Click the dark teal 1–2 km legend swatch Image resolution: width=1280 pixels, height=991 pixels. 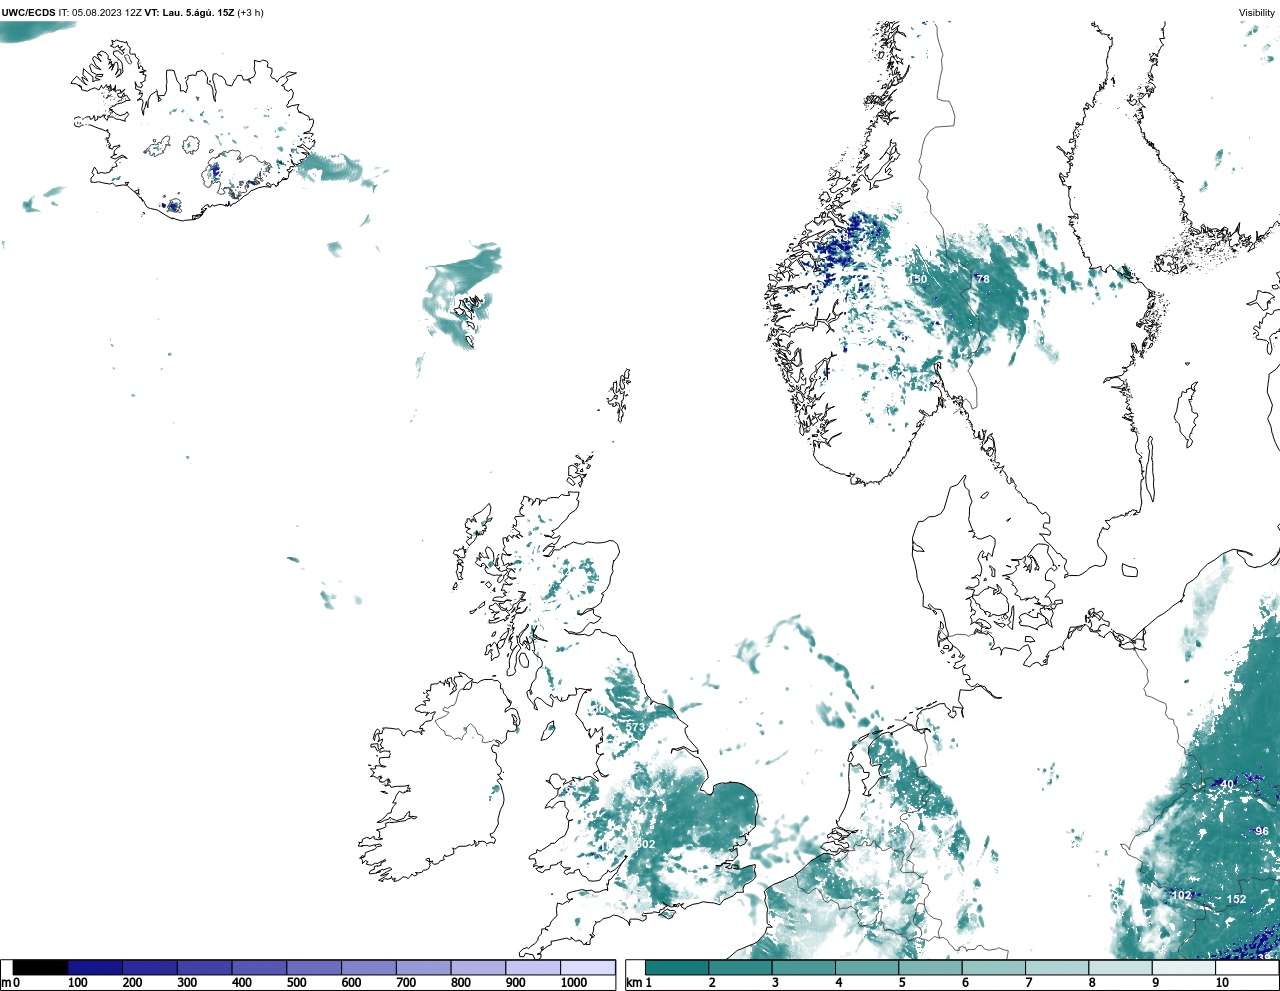[x=677, y=967]
